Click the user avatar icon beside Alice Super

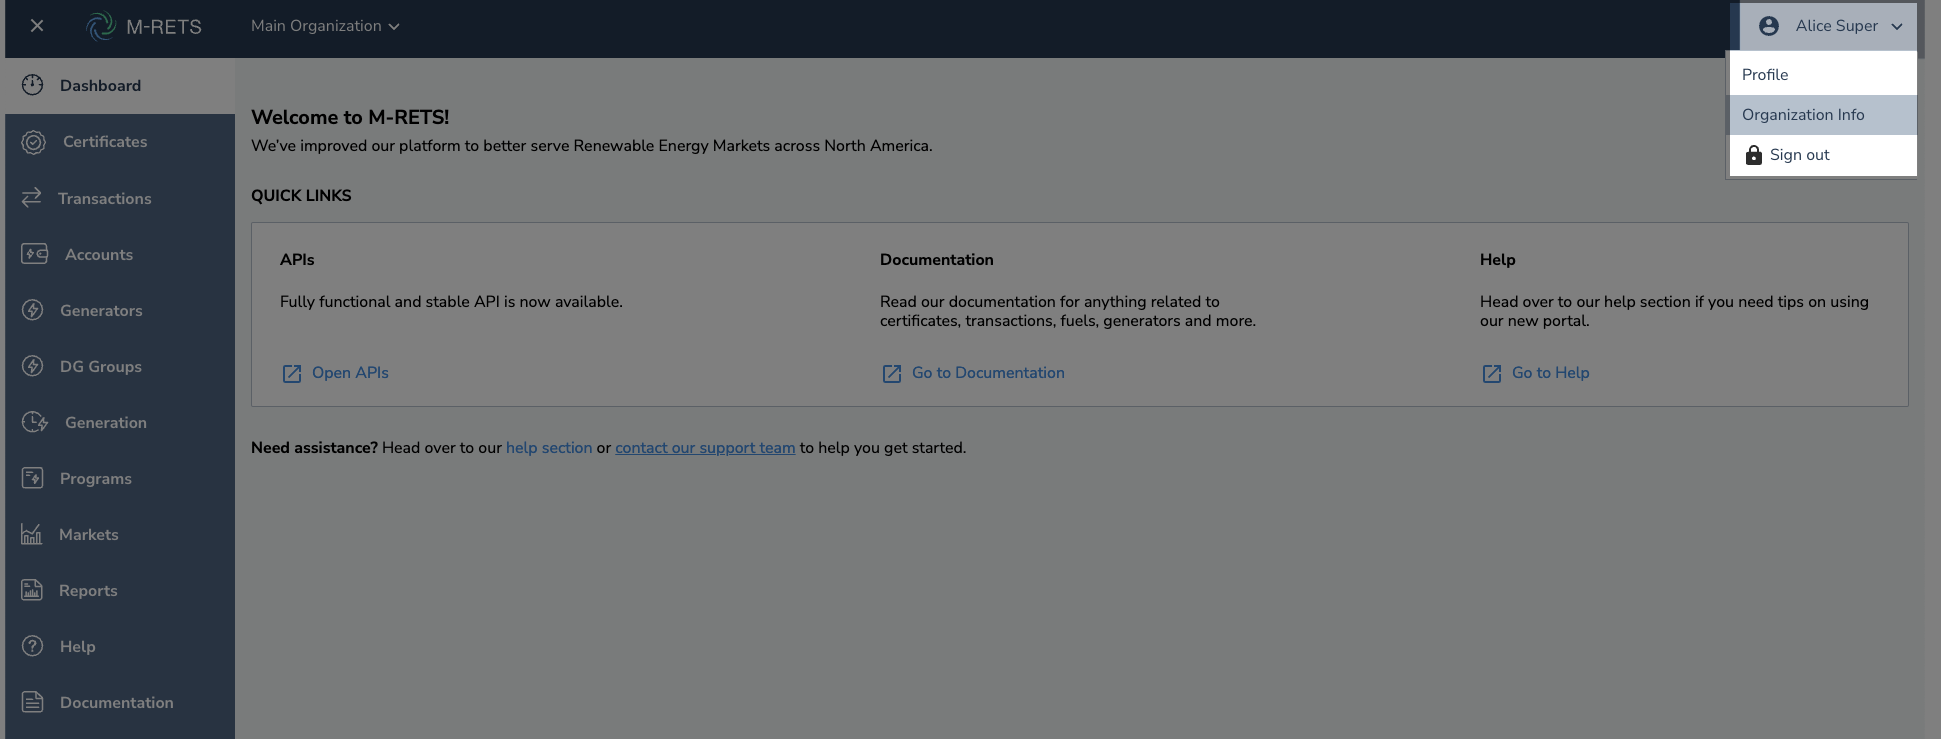(x=1769, y=26)
